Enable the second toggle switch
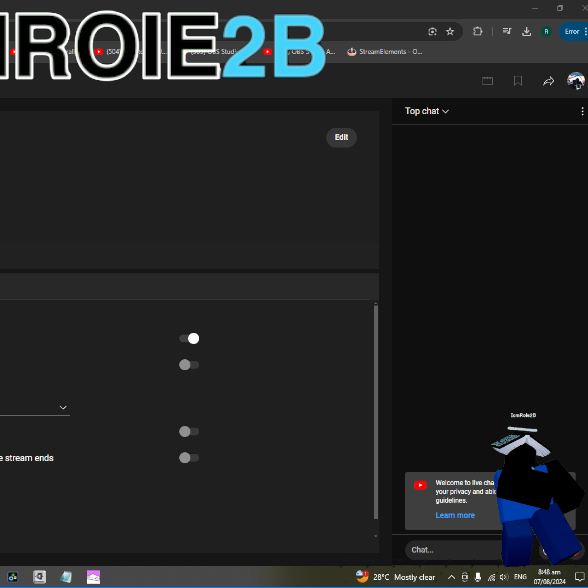 tap(189, 364)
